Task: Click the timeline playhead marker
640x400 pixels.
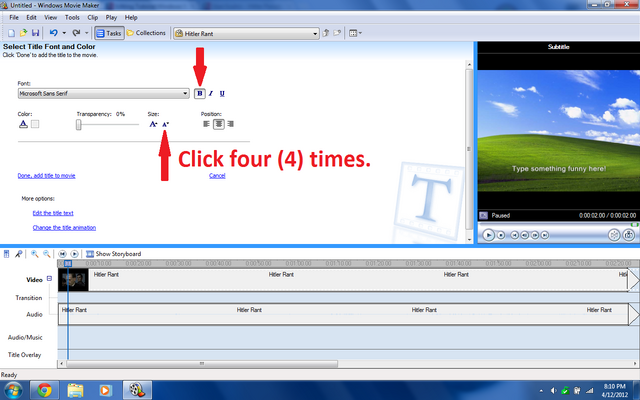Action: [68, 264]
